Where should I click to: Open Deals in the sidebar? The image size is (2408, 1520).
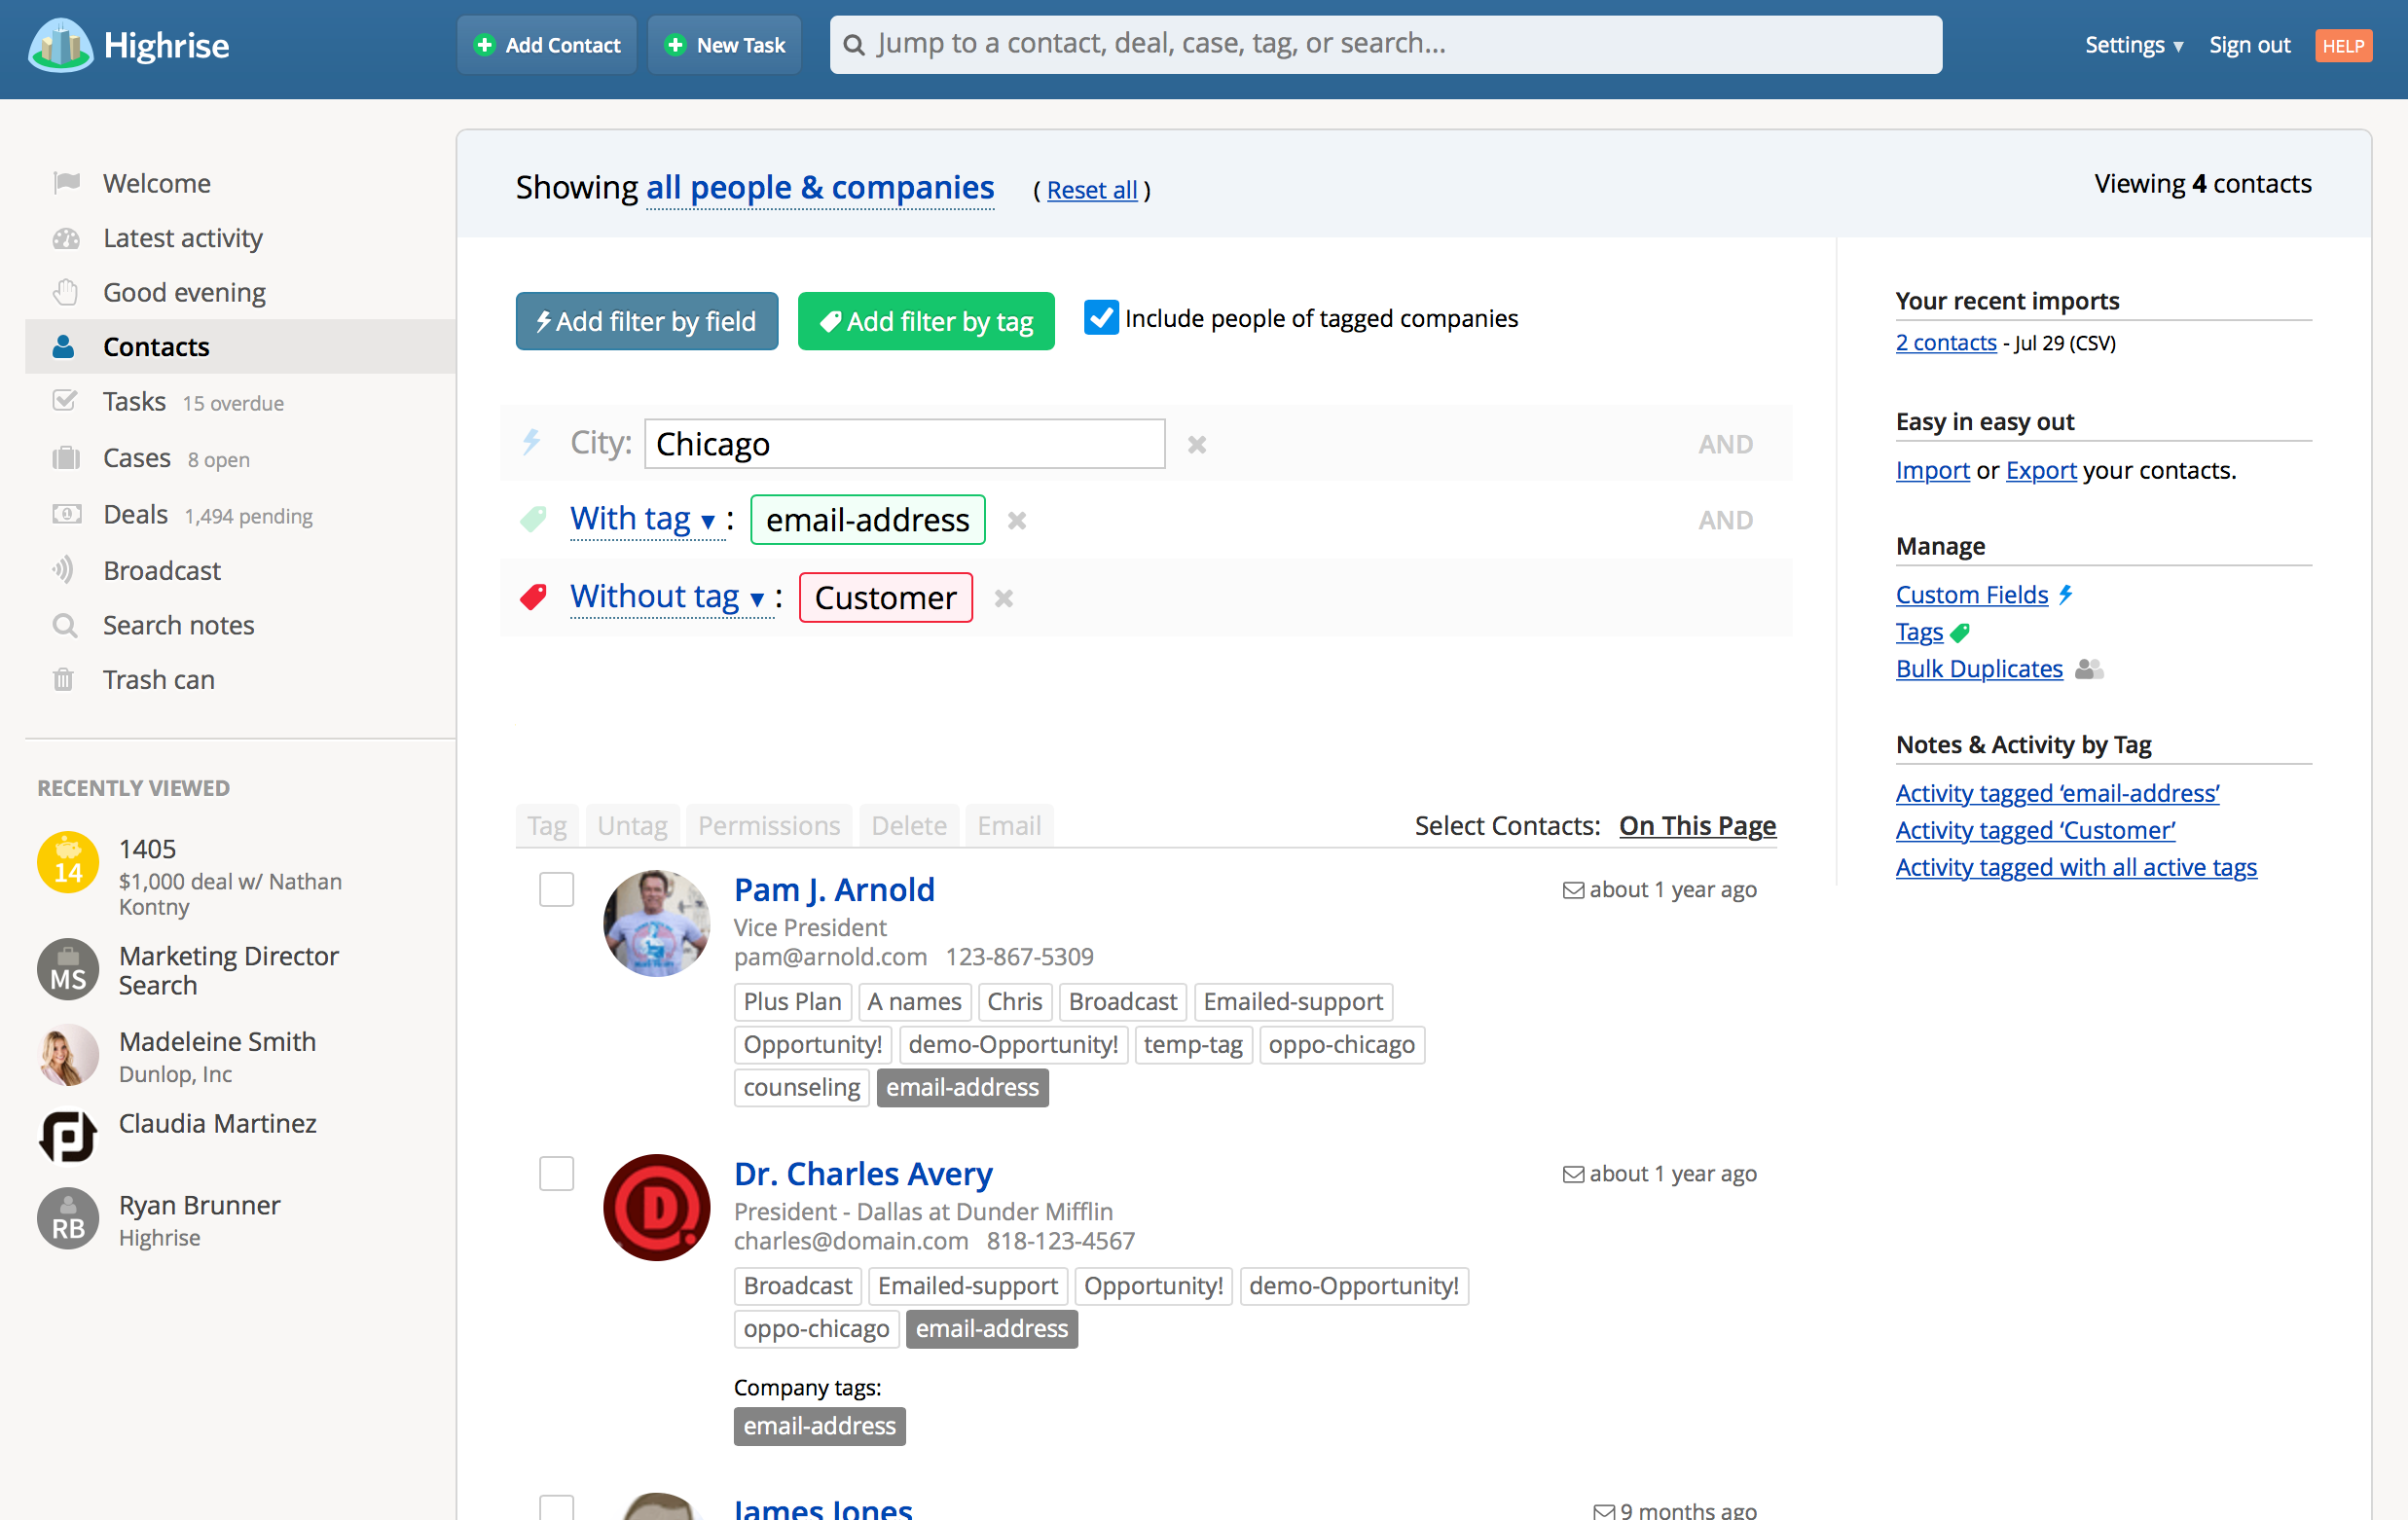pos(135,514)
